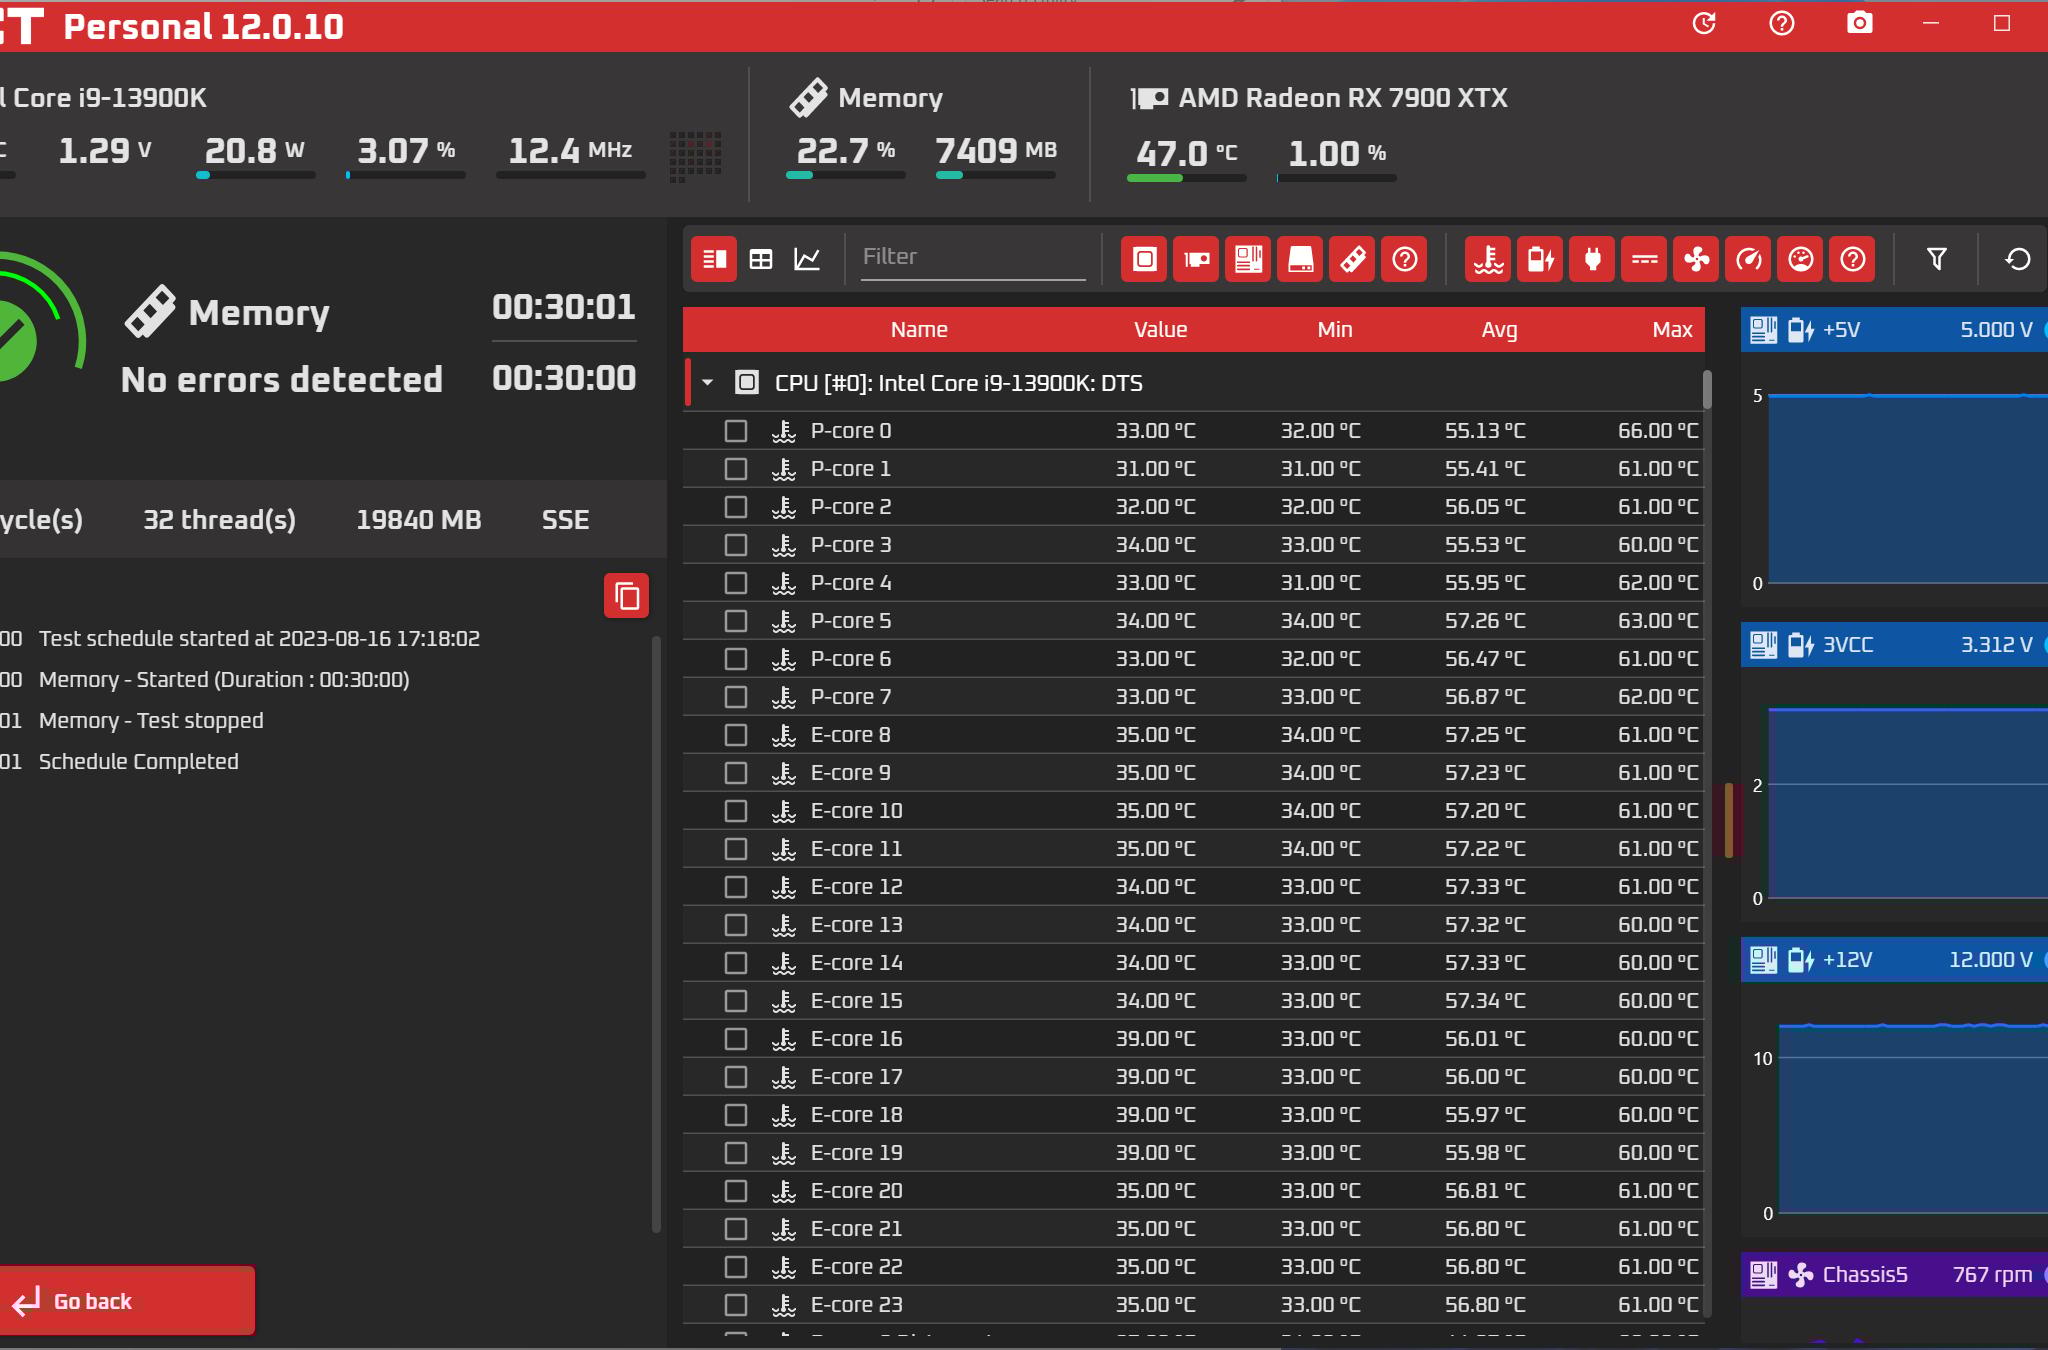Screen dimensions: 2048x1350
Task: Click the reset min/max refresh icon
Action: (2018, 260)
